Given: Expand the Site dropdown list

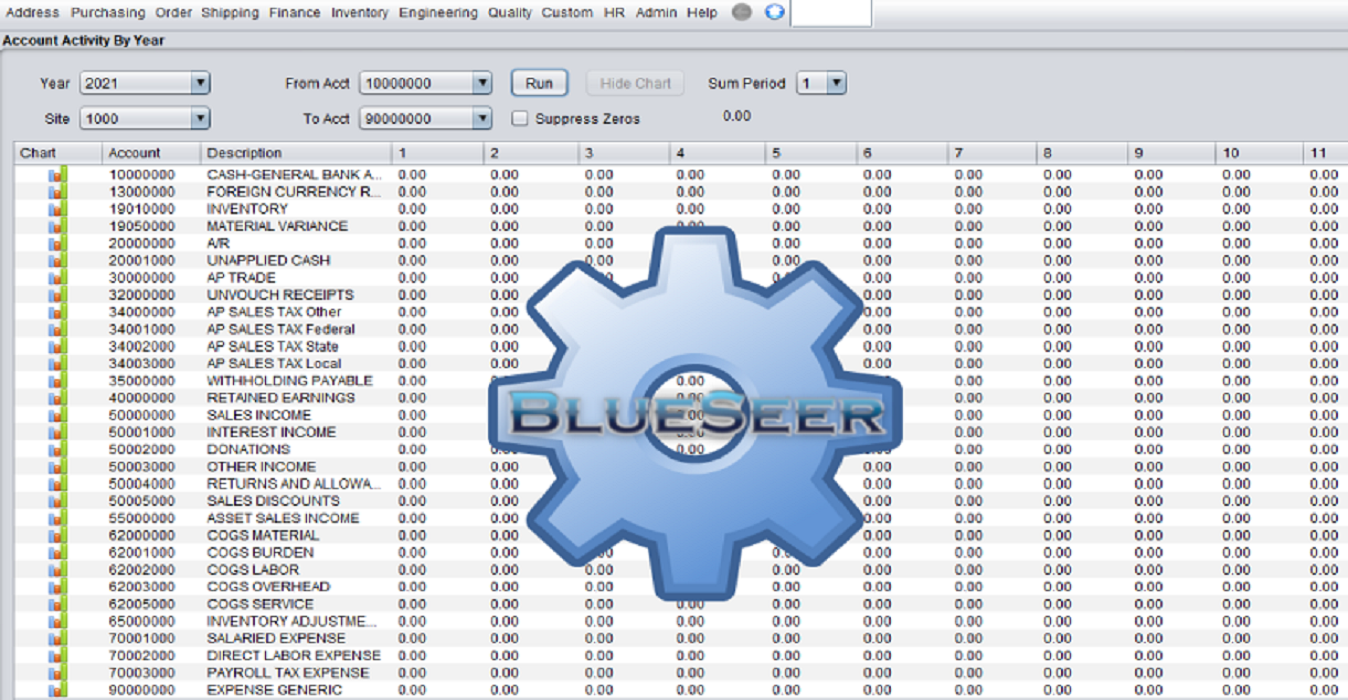Looking at the screenshot, I should coord(200,119).
